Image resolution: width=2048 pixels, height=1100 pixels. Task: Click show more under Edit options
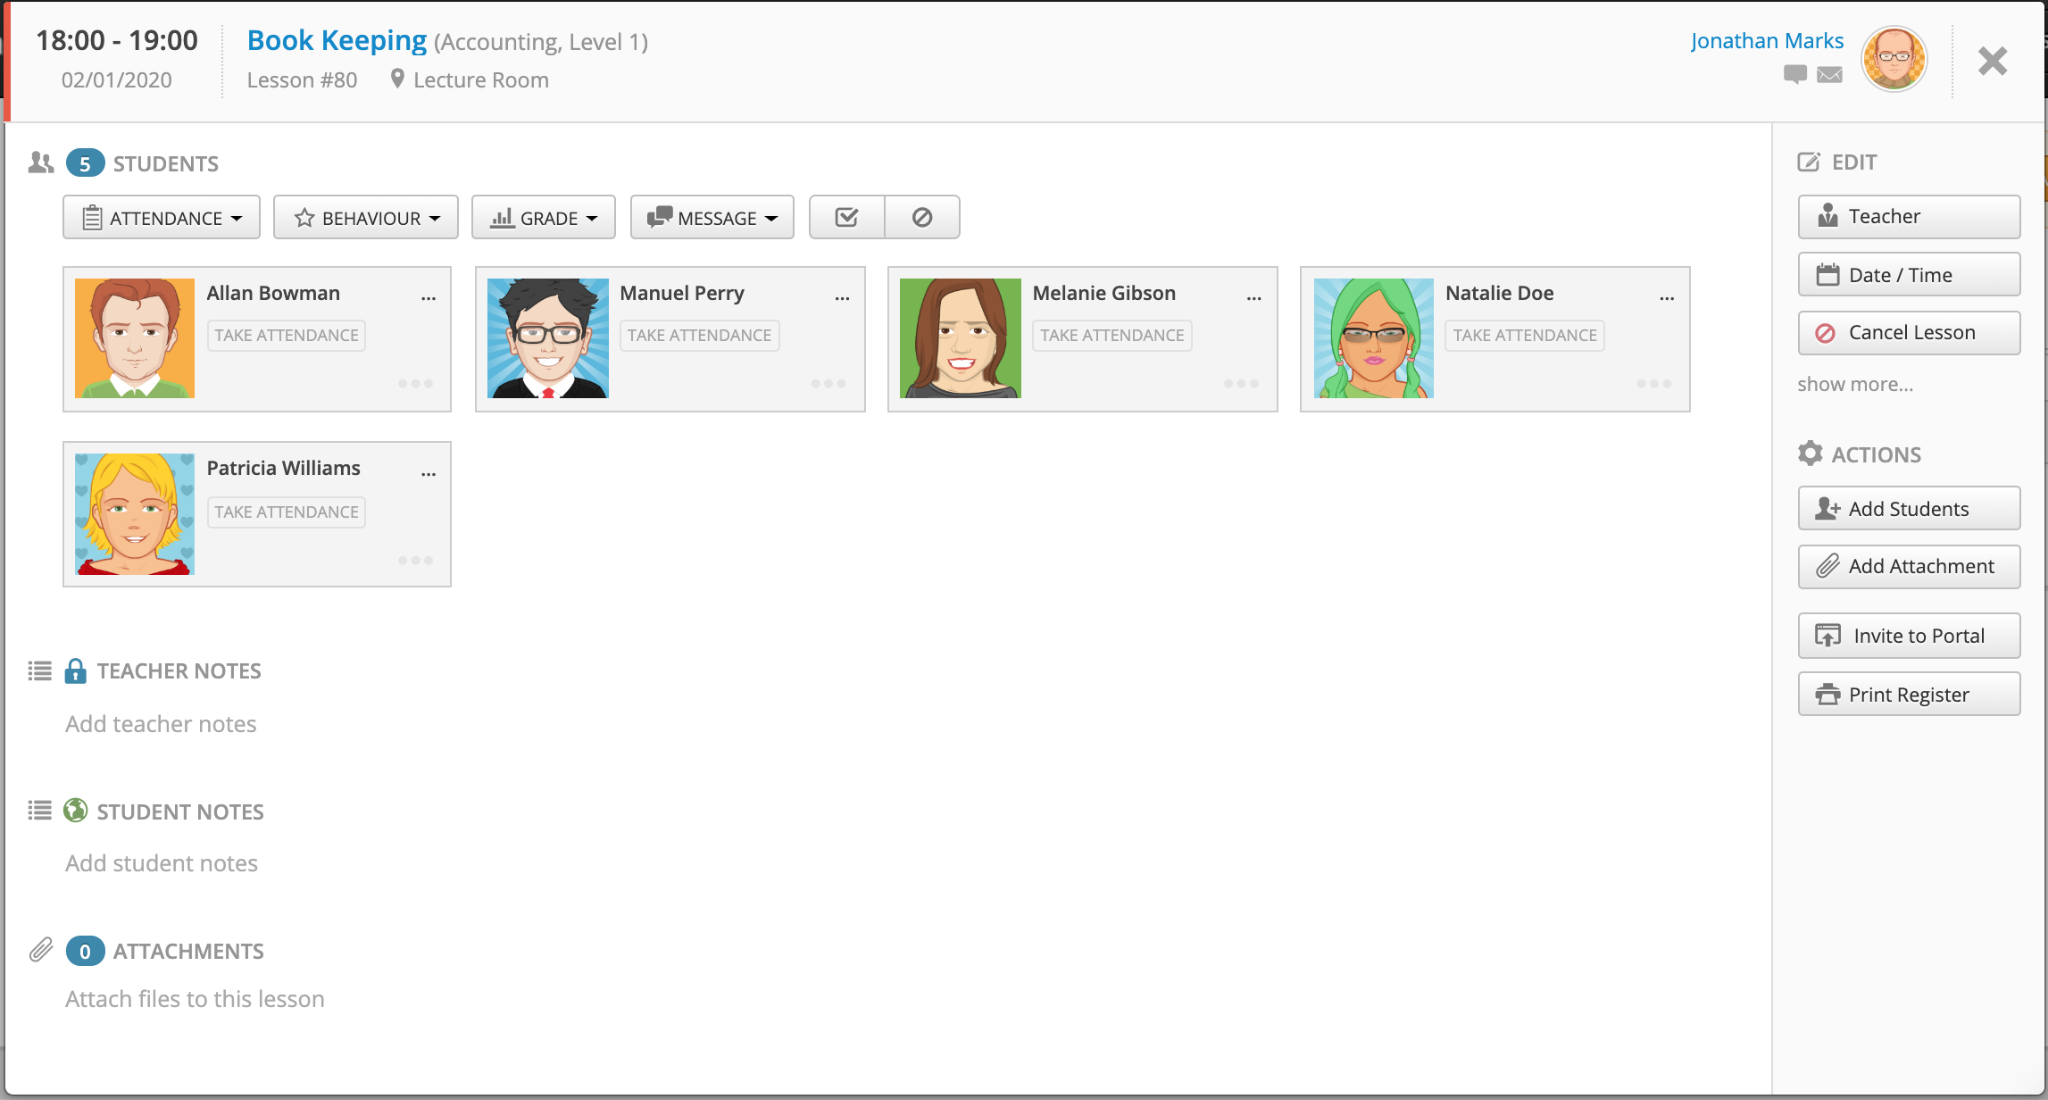[x=1854, y=384]
